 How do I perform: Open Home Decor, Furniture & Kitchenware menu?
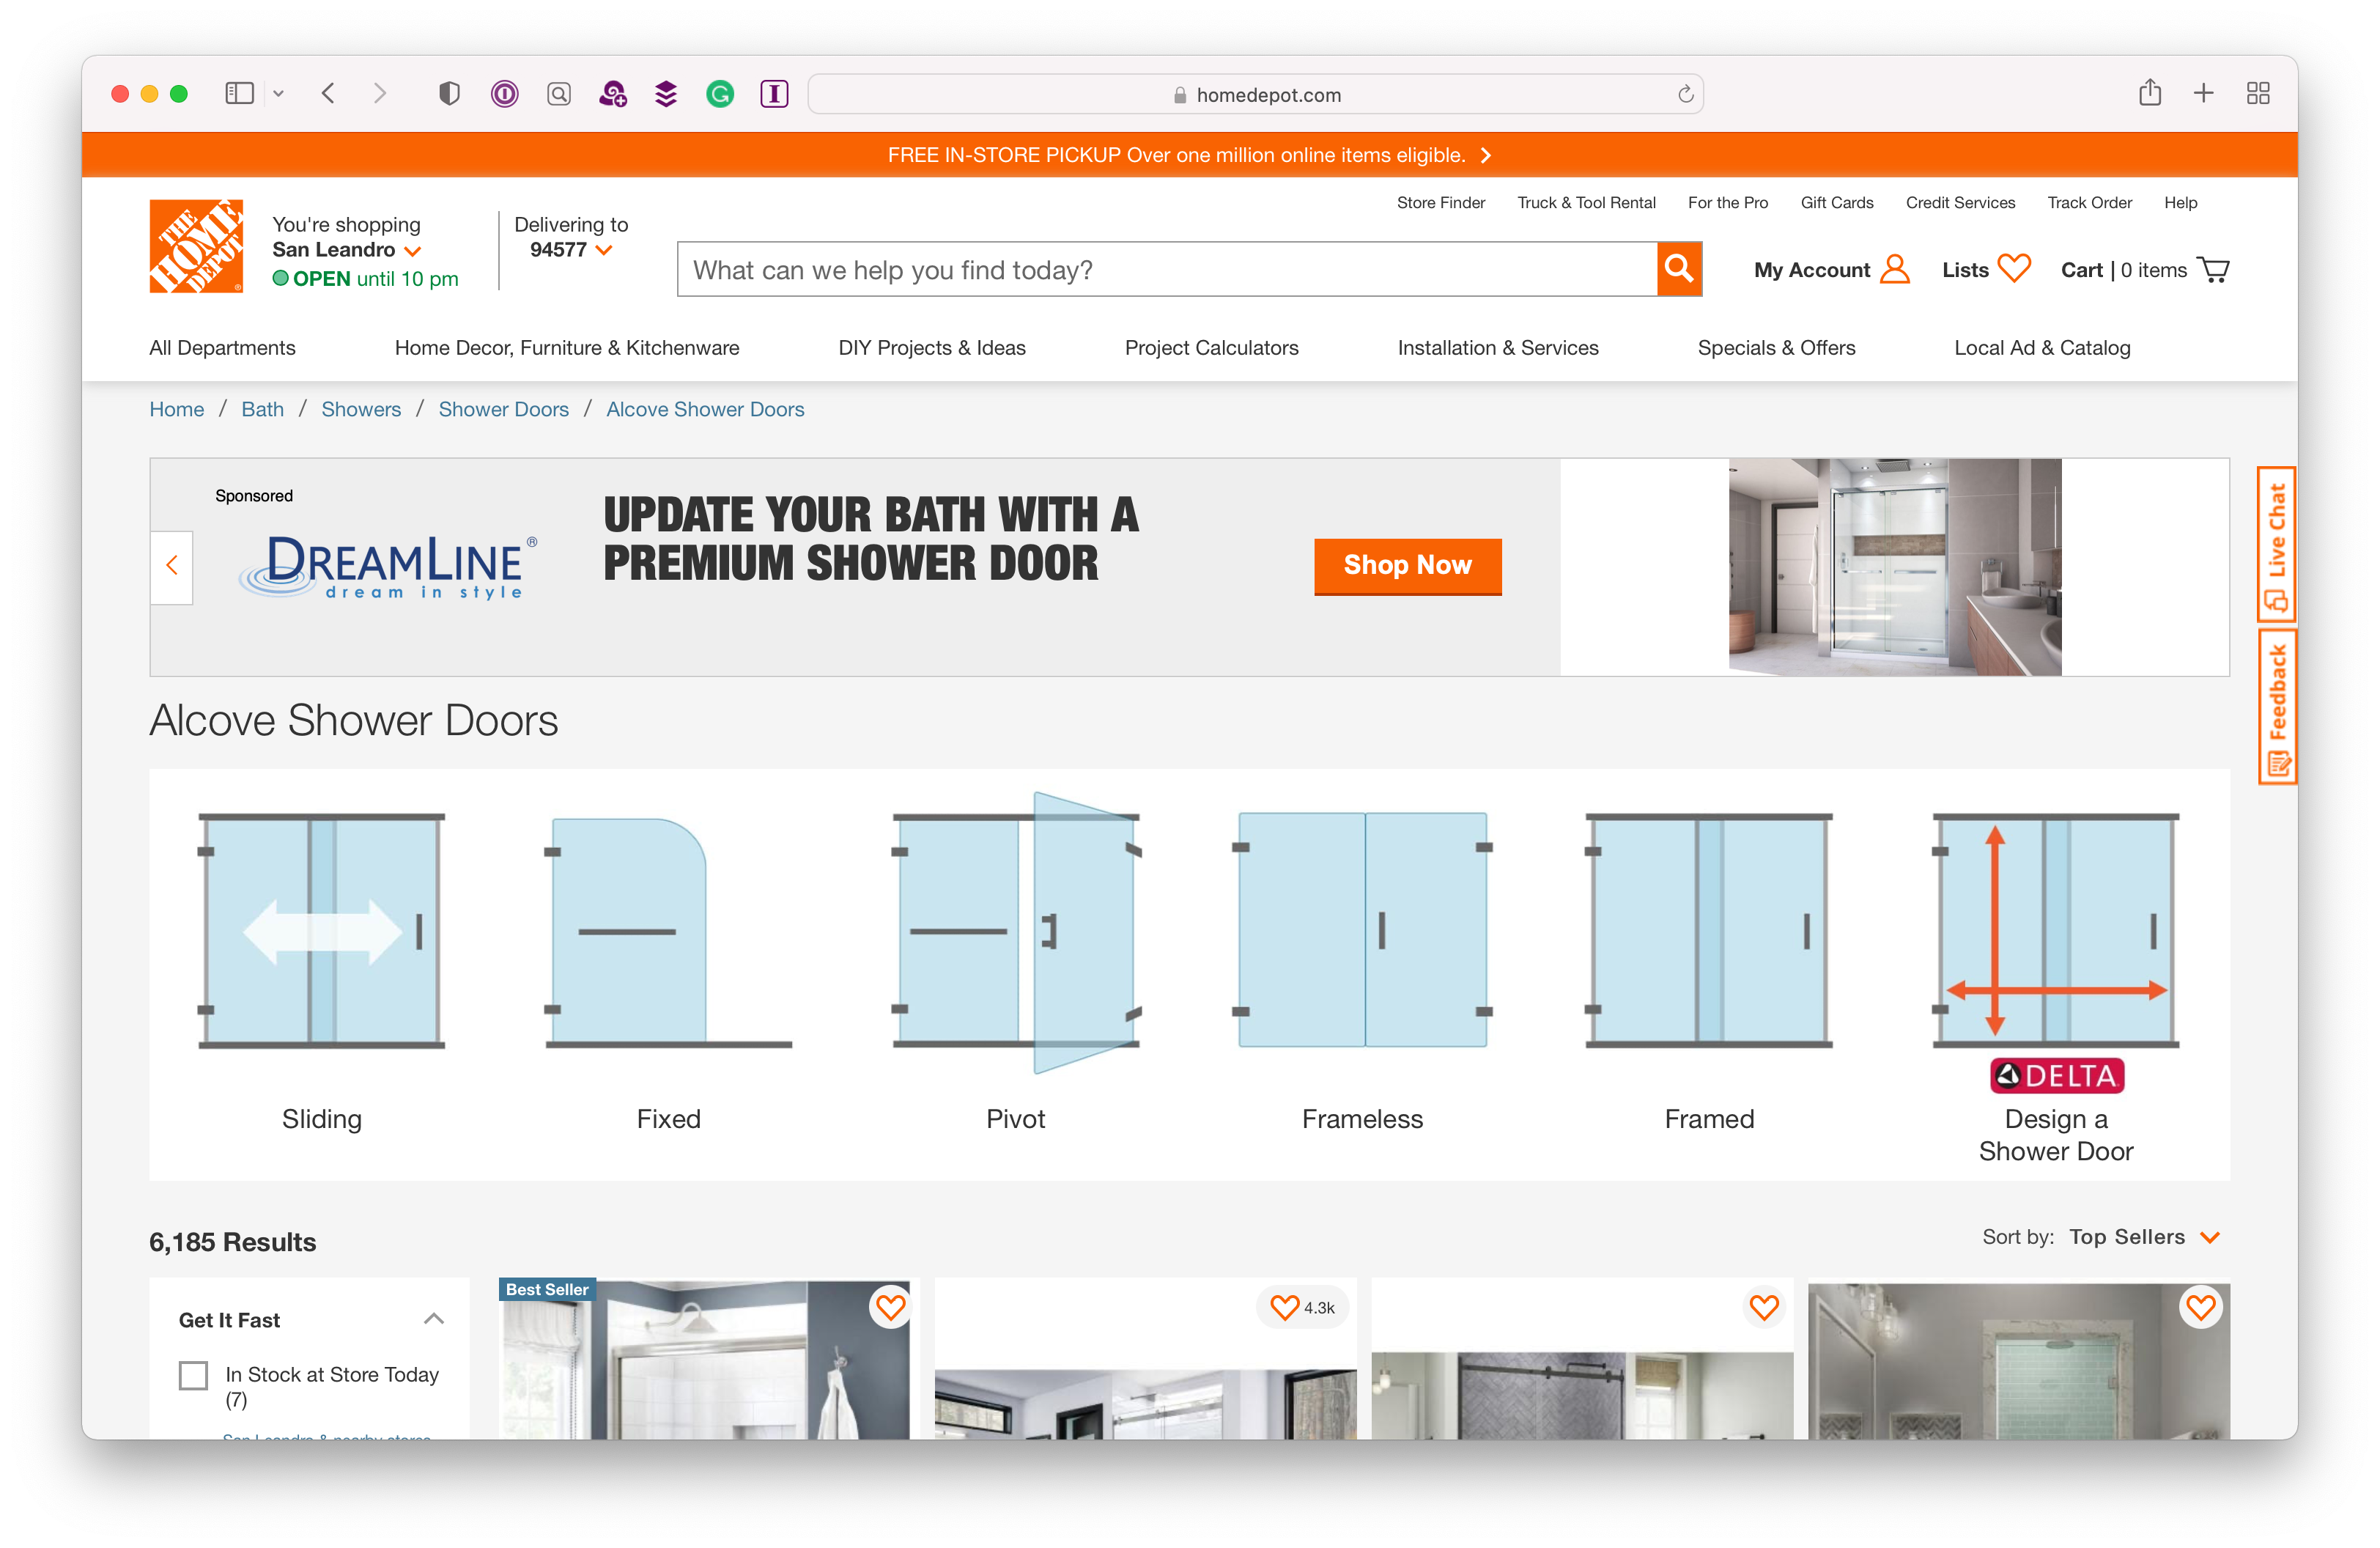click(x=567, y=347)
